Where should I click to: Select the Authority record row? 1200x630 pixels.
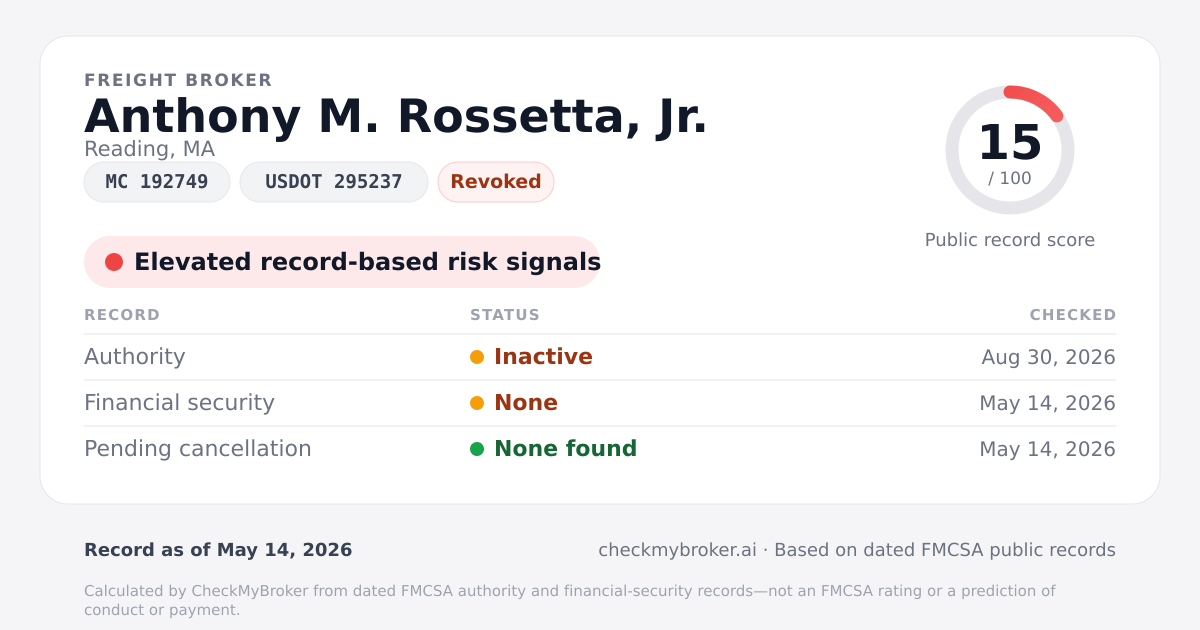click(x=600, y=357)
